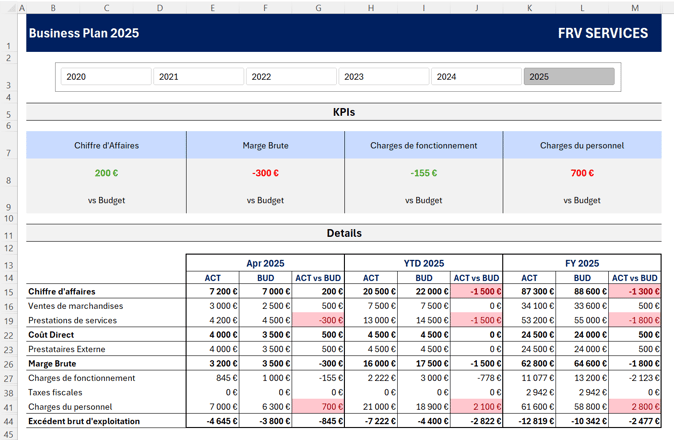The image size is (674, 440).
Task: Click the YTD 2025 header cell
Action: tap(423, 263)
